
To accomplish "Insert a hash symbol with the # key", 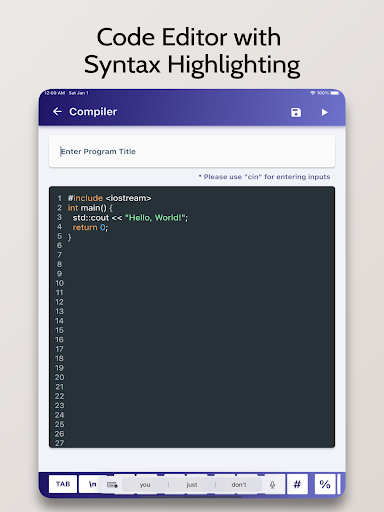I will (297, 484).
